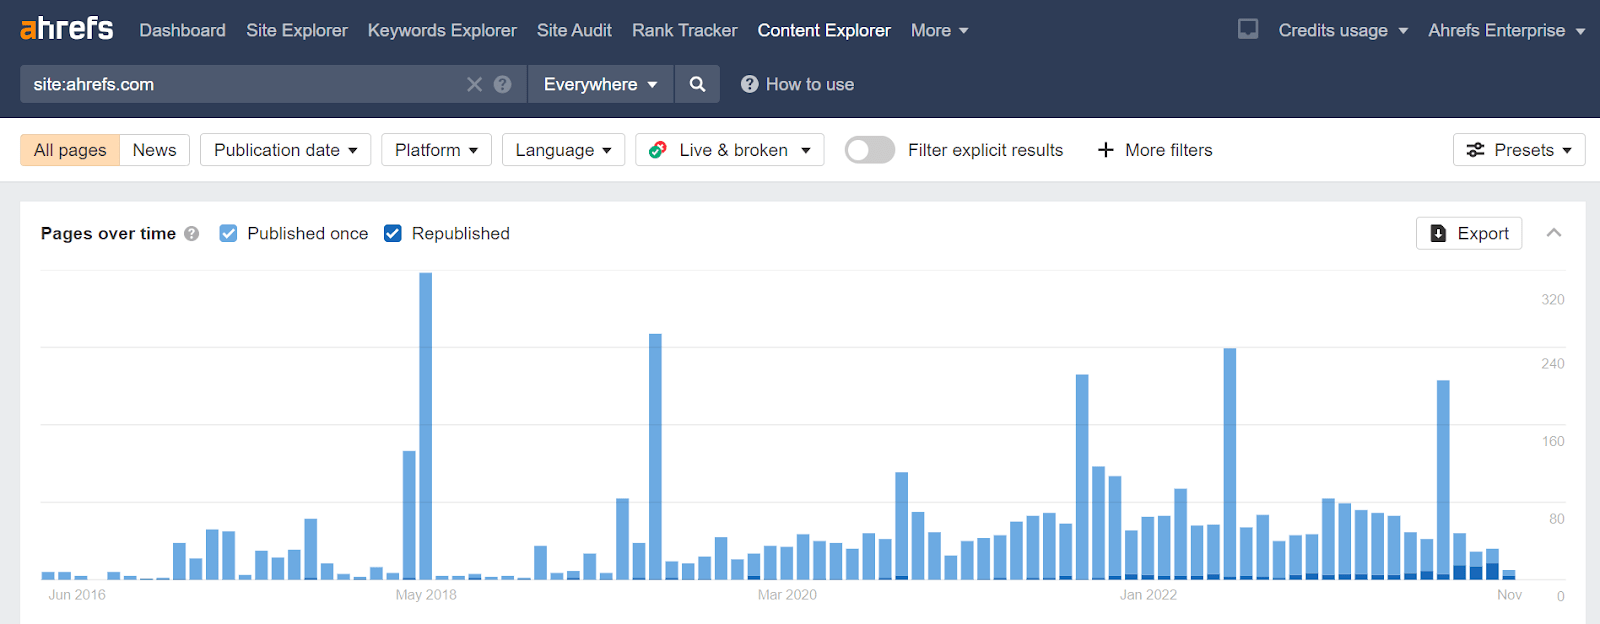Image resolution: width=1600 pixels, height=624 pixels.
Task: Open search help question mark icon
Action: click(x=503, y=84)
